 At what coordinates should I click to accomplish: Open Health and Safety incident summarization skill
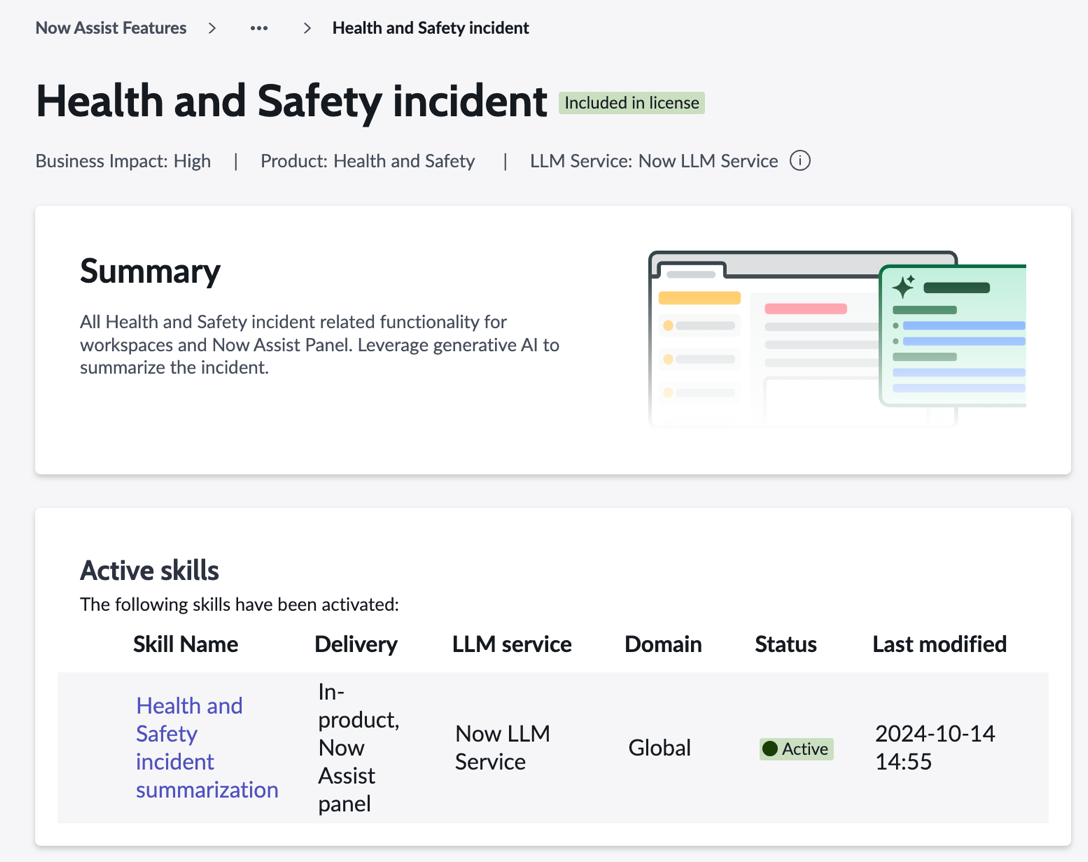207,747
